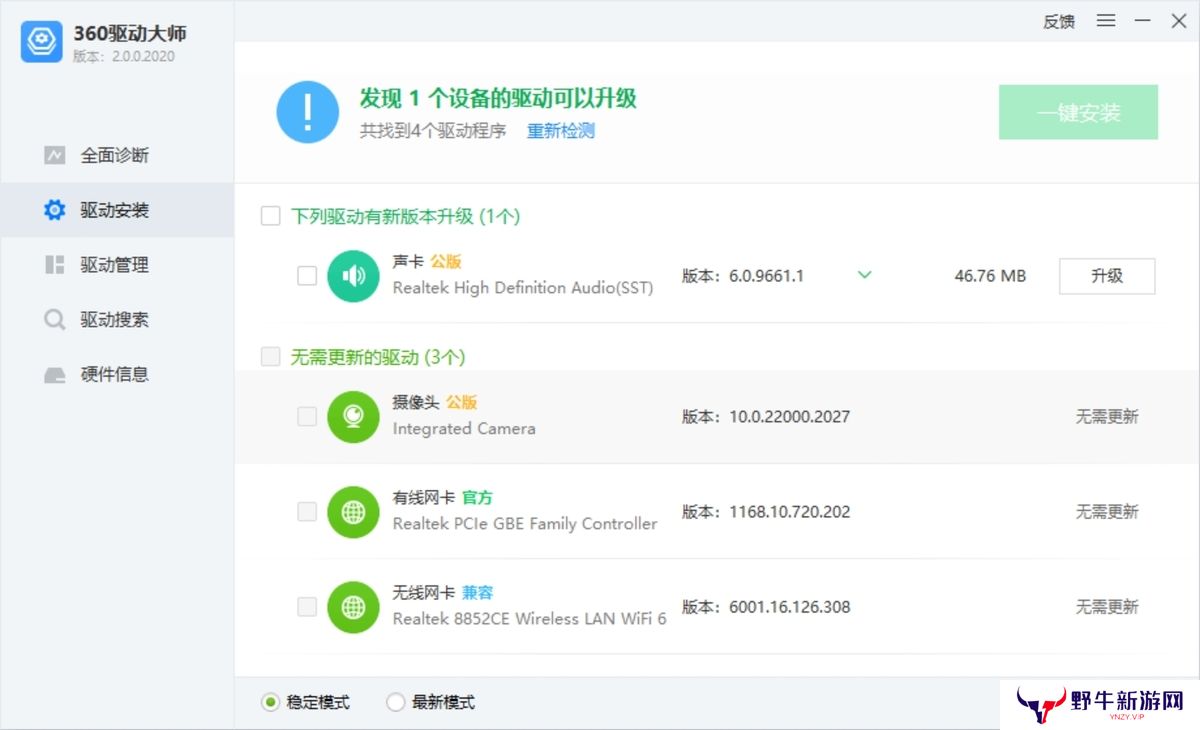Click 无需更新 status for 摄像头

click(x=1107, y=416)
